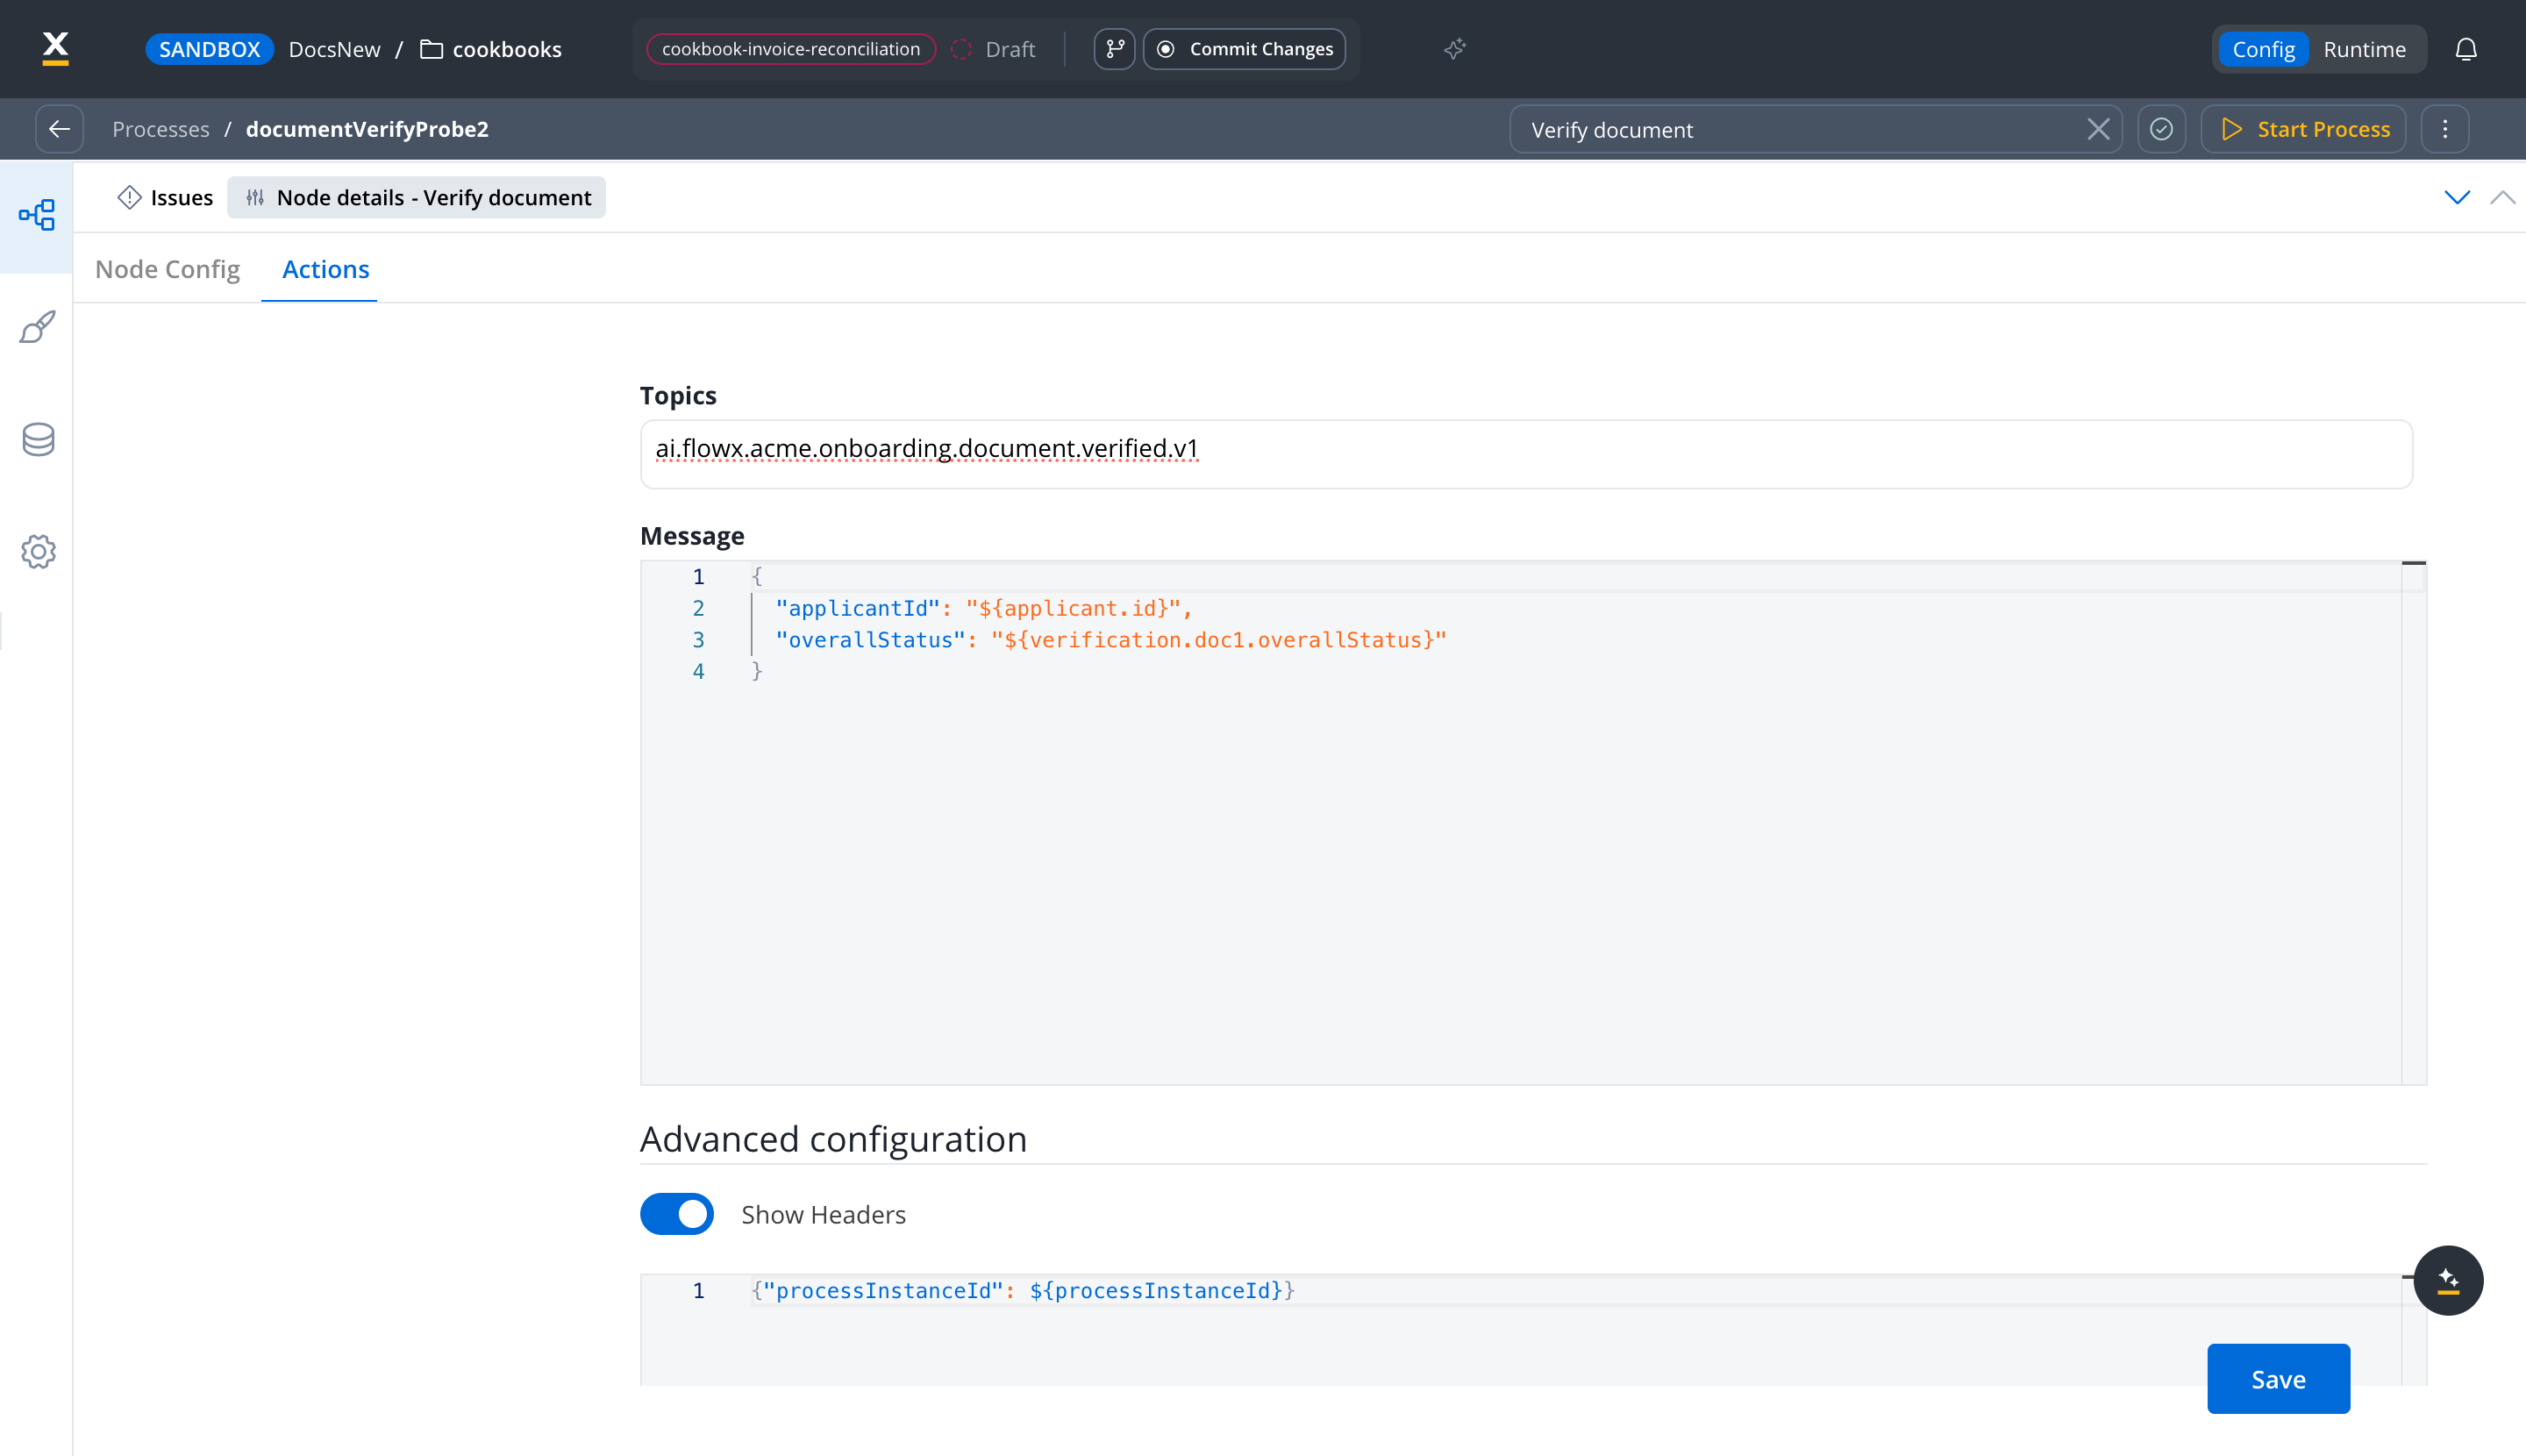
Task: Go to Processes breadcrumb link
Action: [x=161, y=129]
